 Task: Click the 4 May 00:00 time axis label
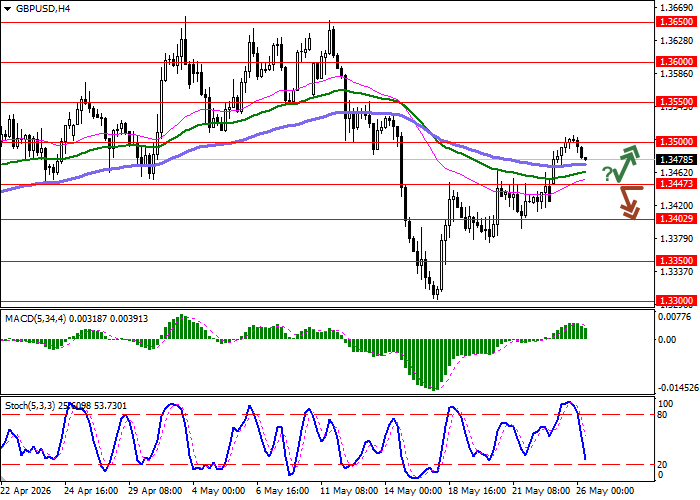219,491
